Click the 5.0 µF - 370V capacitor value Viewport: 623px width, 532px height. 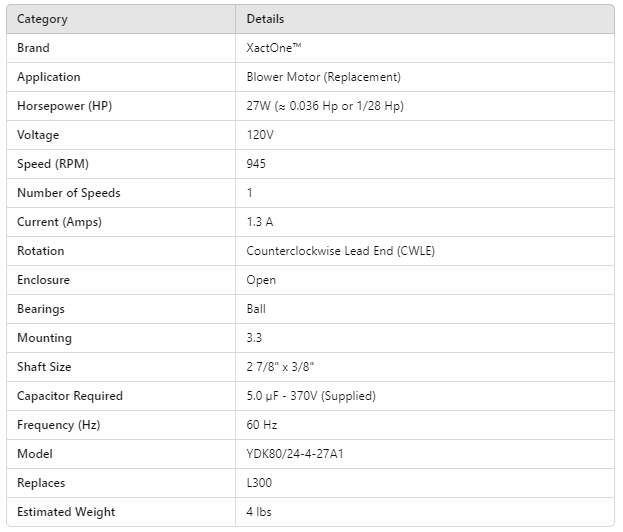click(311, 396)
